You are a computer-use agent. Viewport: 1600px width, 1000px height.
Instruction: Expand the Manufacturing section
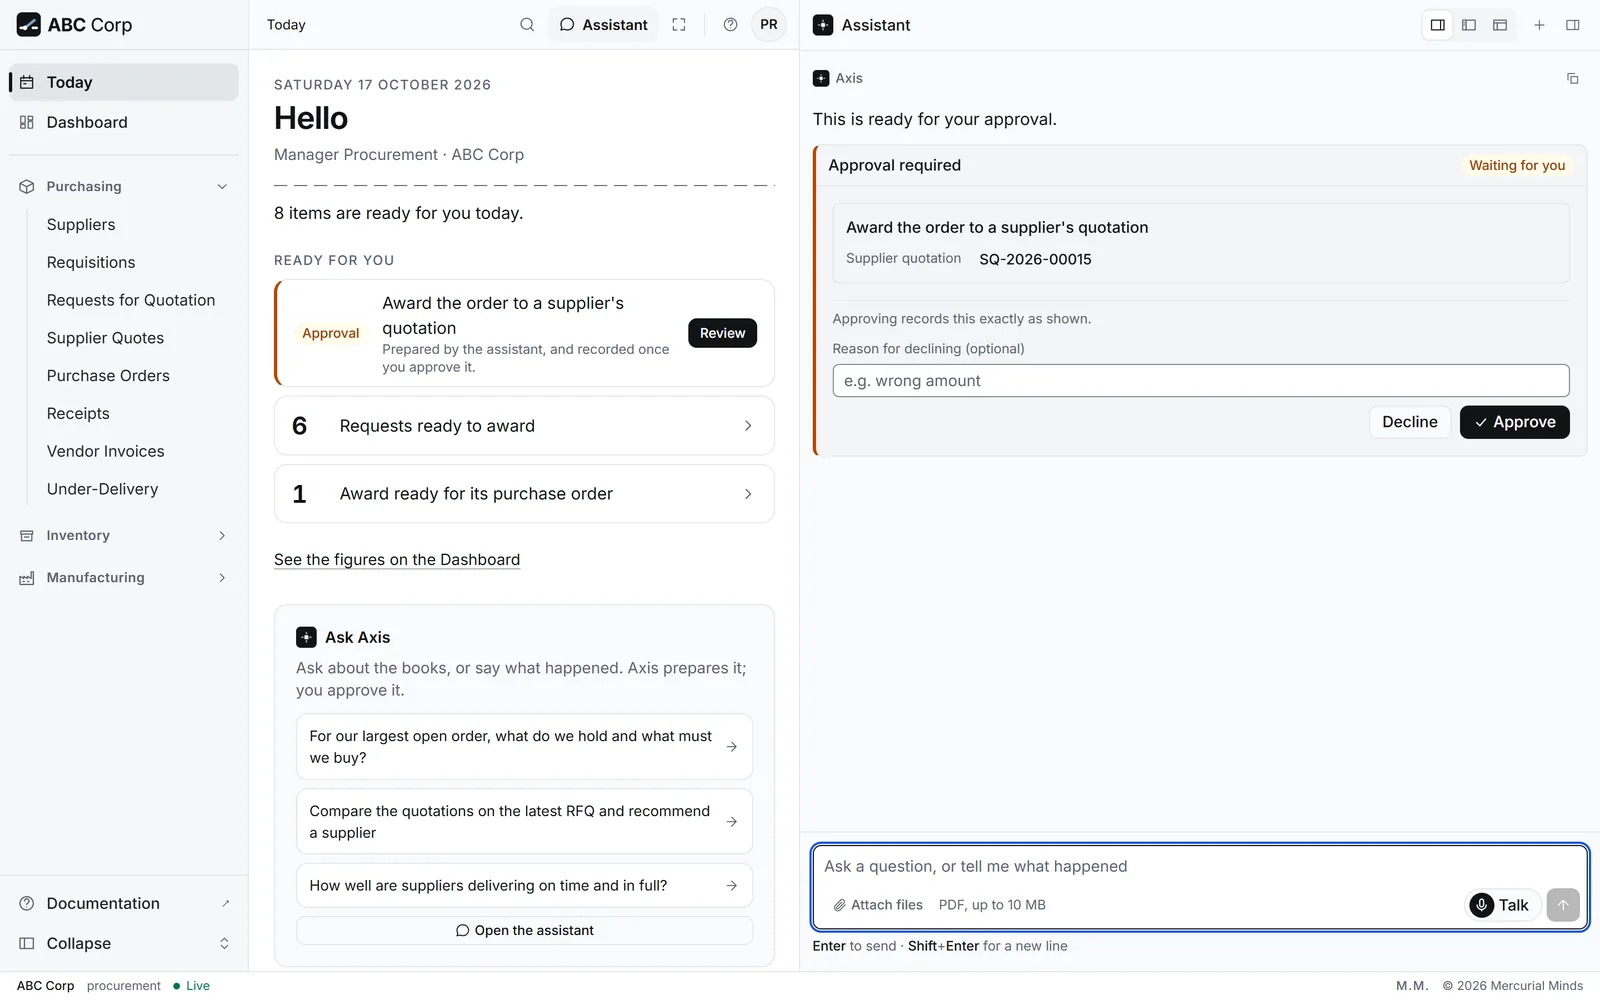(124, 578)
